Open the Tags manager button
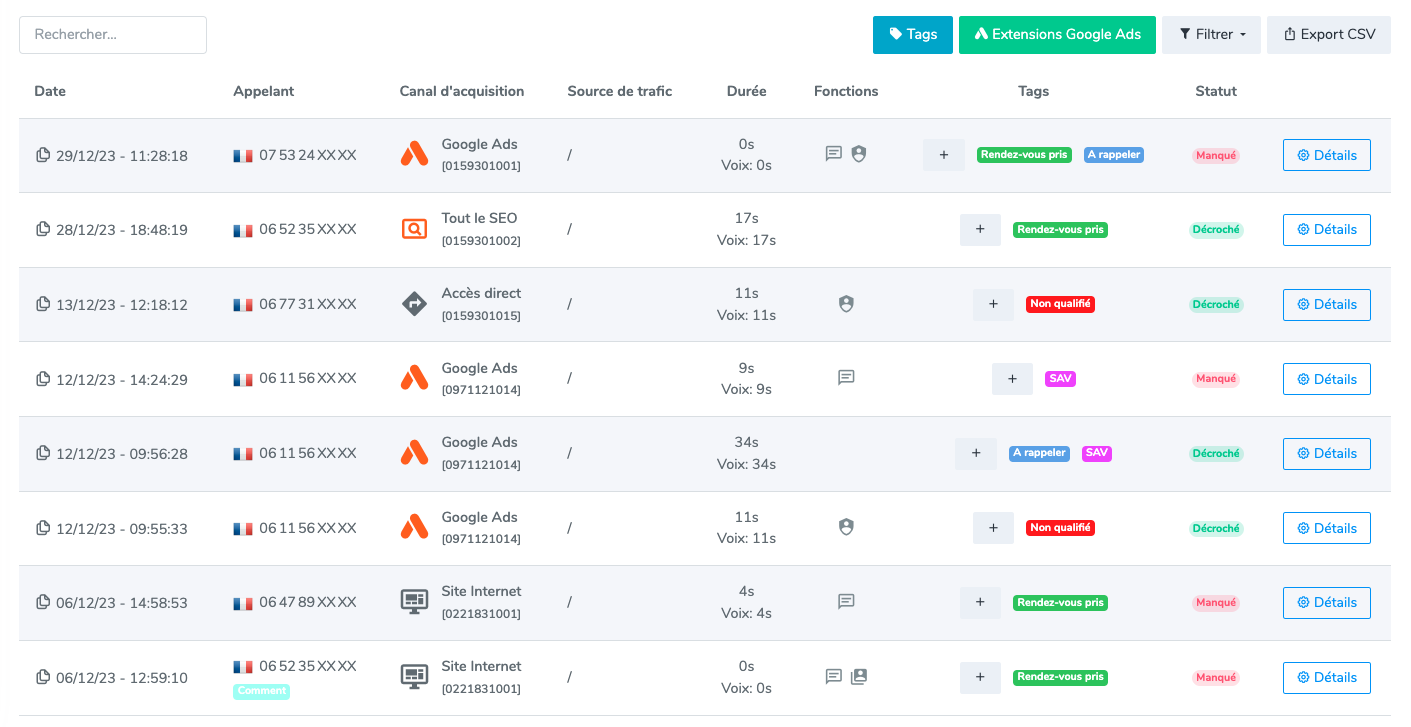 pos(913,34)
